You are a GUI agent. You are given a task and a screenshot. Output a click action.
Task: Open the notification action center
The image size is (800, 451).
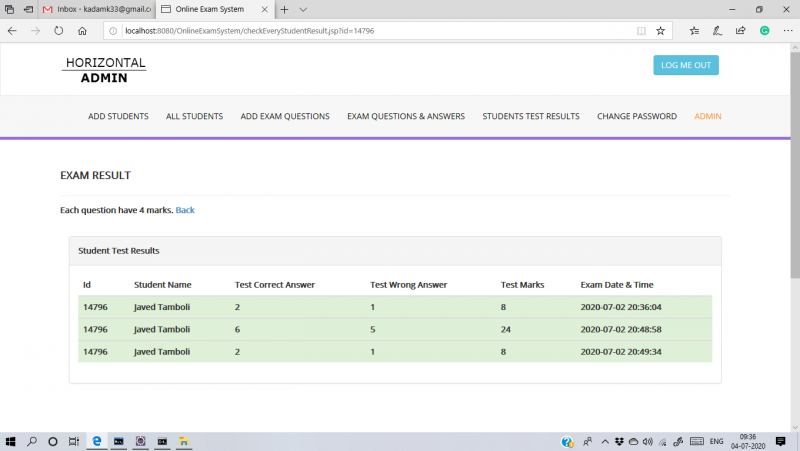tap(780, 442)
